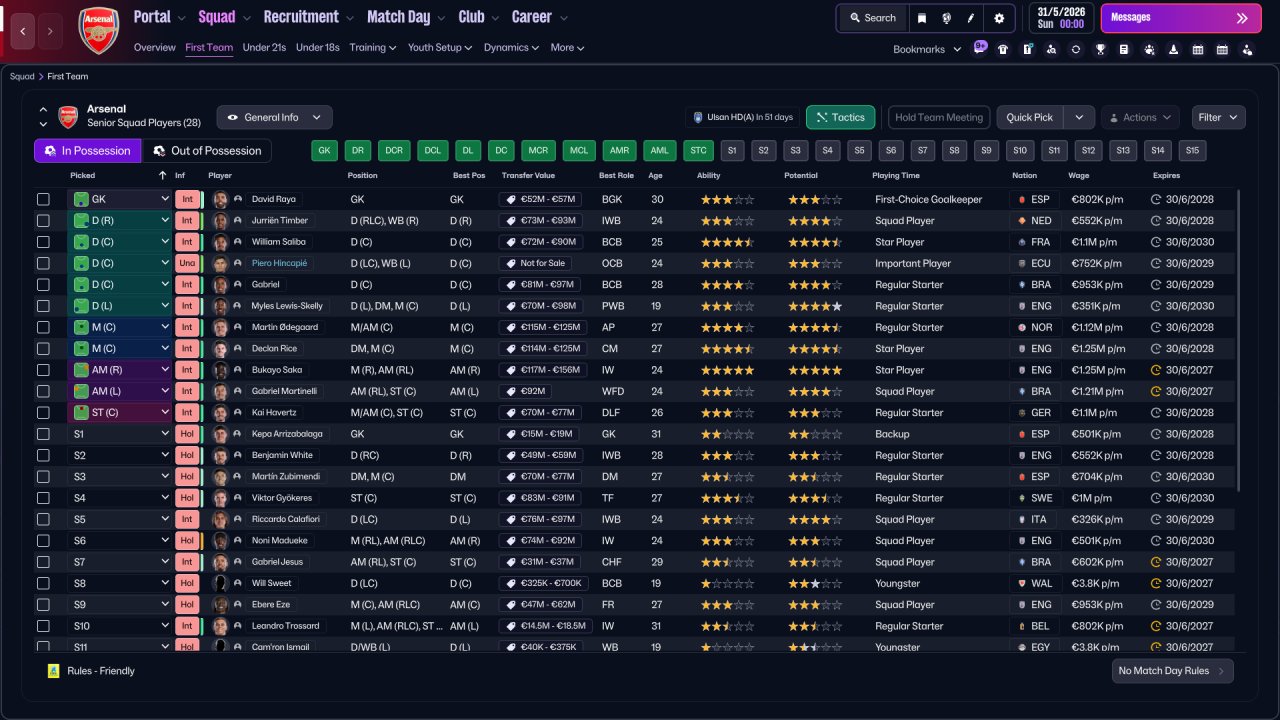Click Hold Team Meeting
The width and height of the screenshot is (1280, 720).
[939, 117]
